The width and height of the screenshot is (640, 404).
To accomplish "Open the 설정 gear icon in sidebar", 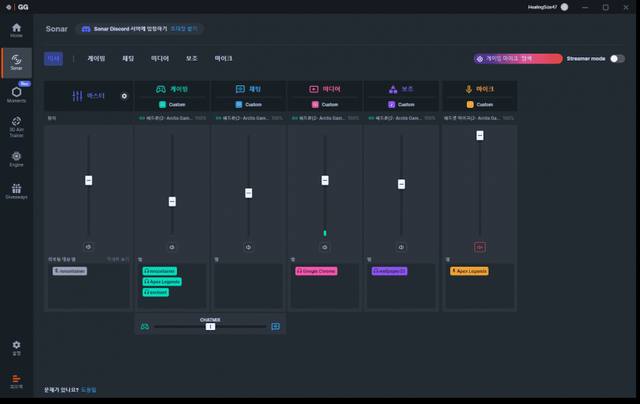I will 16,346.
